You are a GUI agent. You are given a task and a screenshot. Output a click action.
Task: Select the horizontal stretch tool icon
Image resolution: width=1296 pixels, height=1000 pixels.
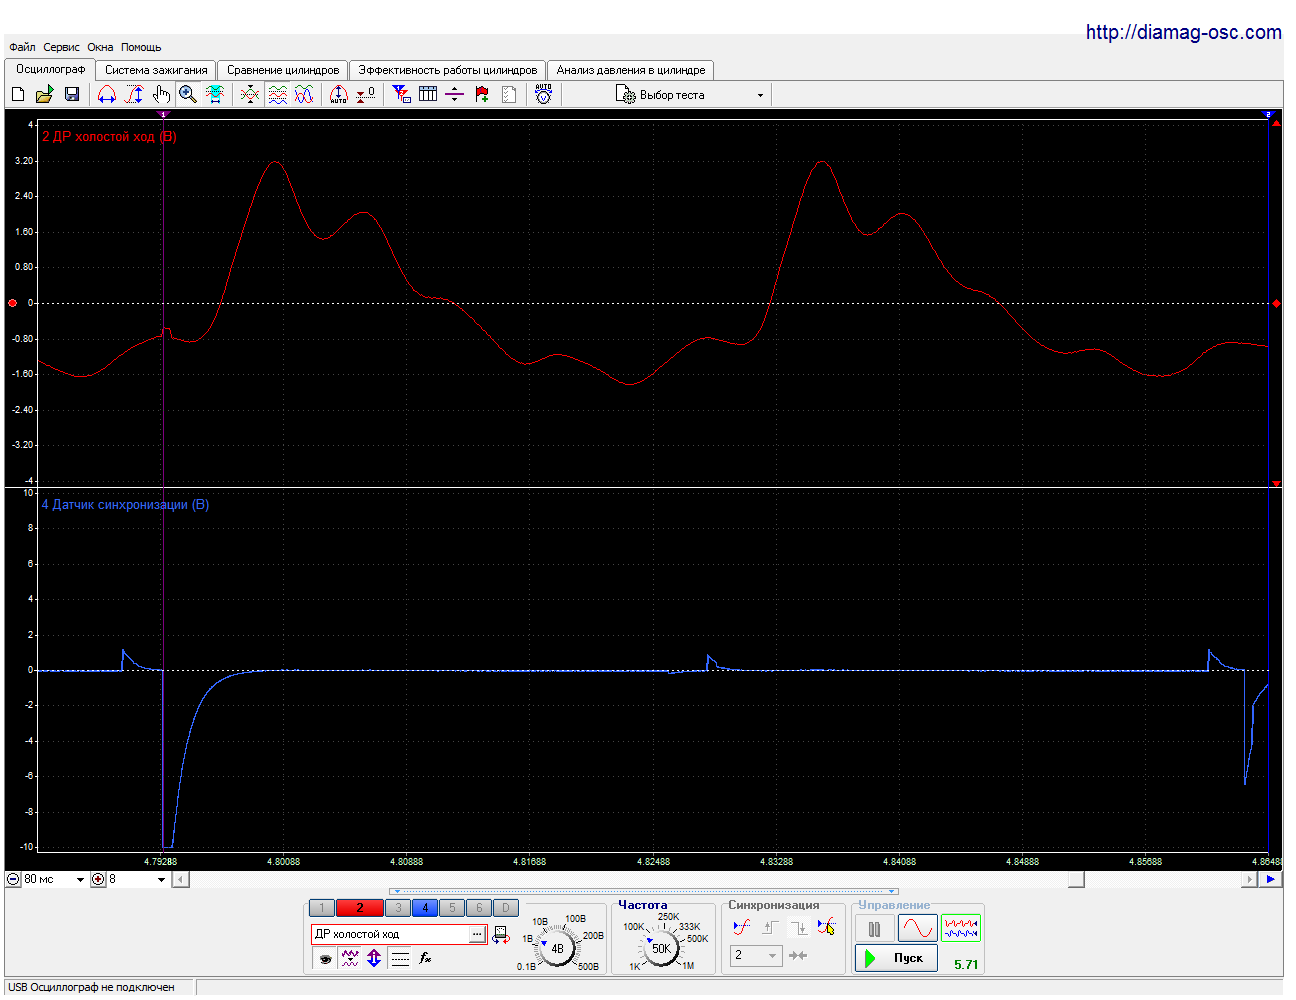click(107, 94)
